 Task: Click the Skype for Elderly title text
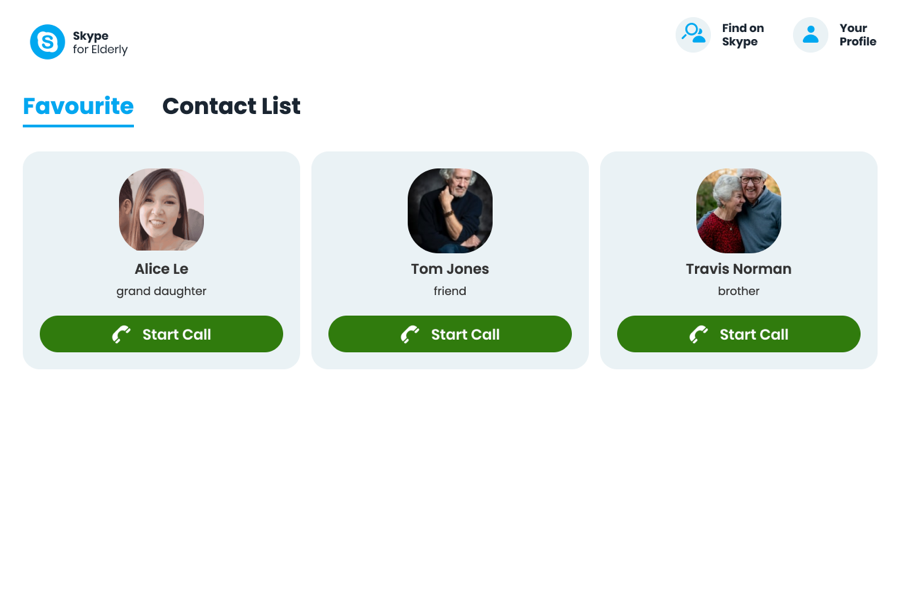100,42
